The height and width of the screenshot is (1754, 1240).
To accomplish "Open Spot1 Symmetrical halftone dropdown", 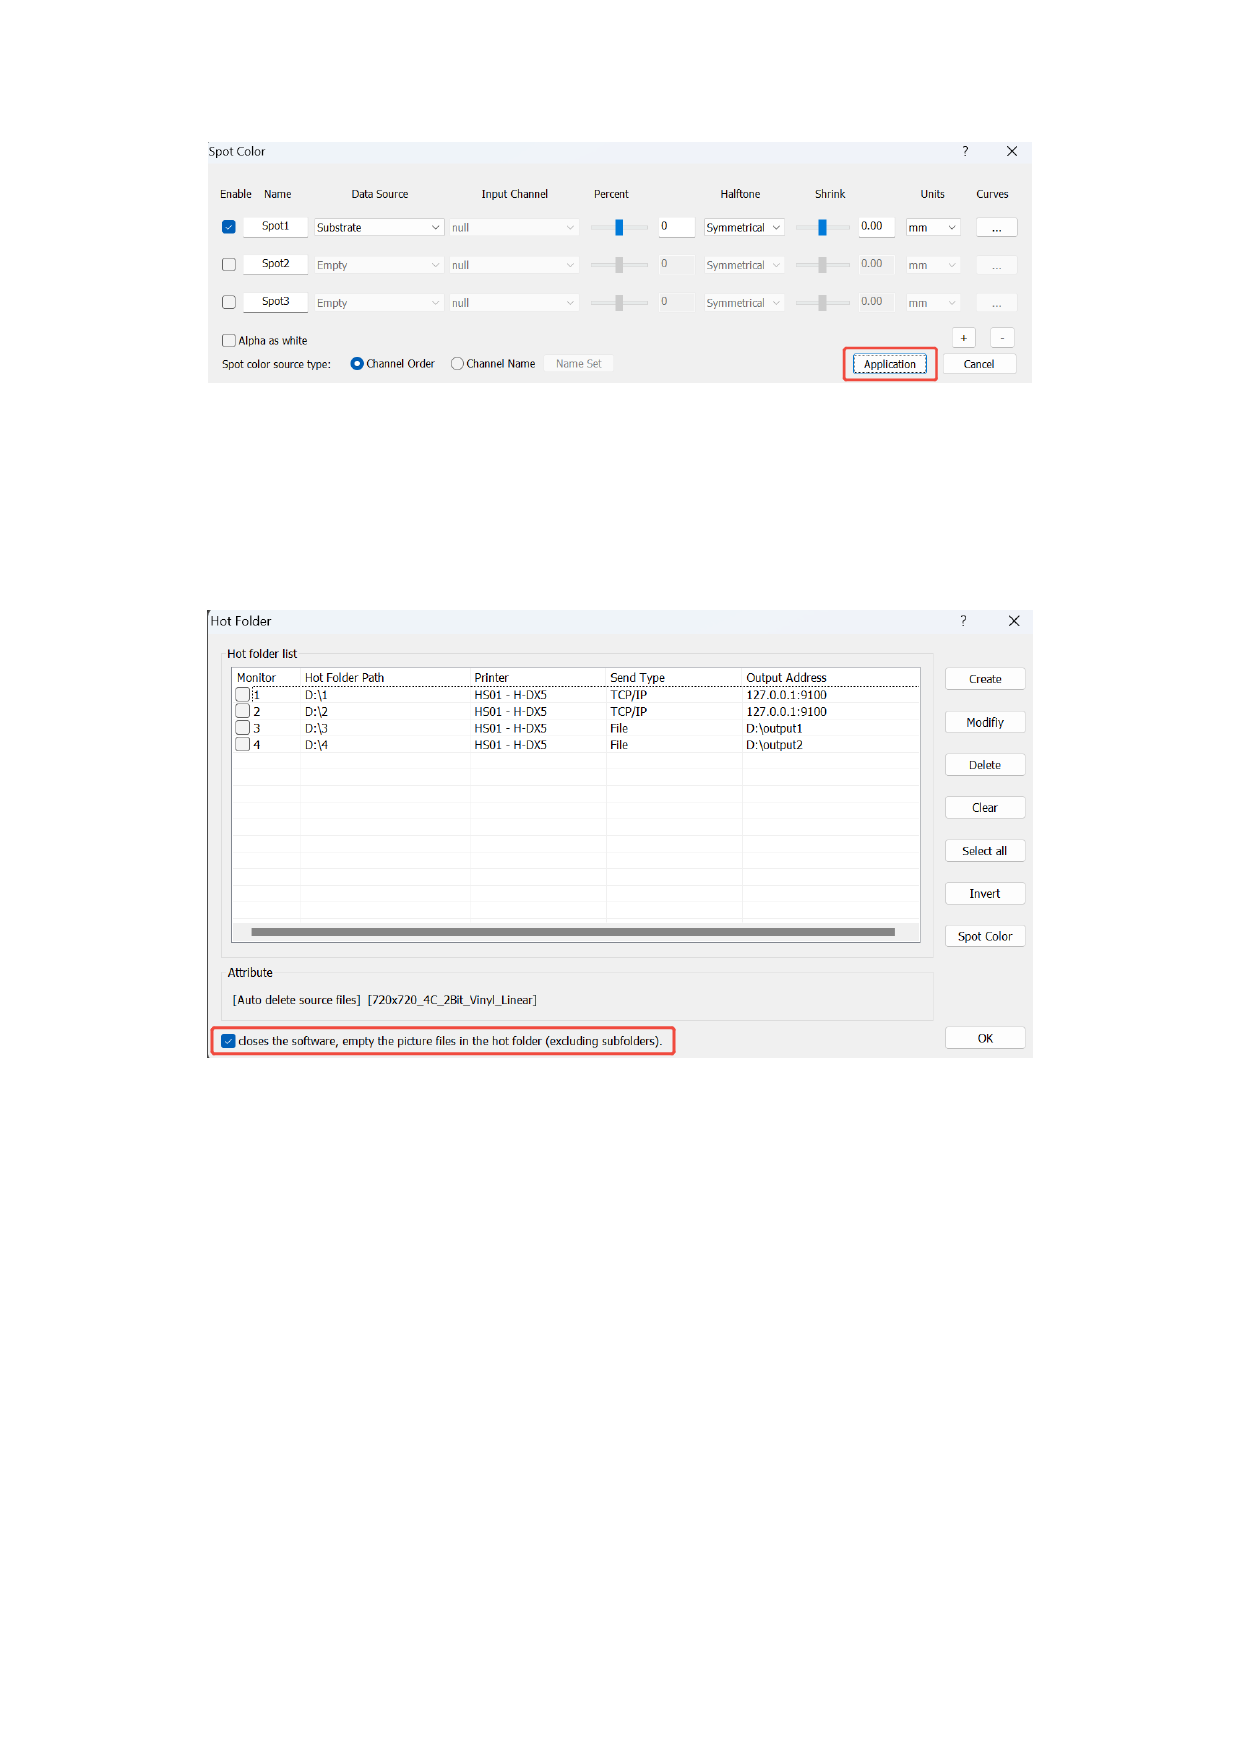I will coord(743,228).
